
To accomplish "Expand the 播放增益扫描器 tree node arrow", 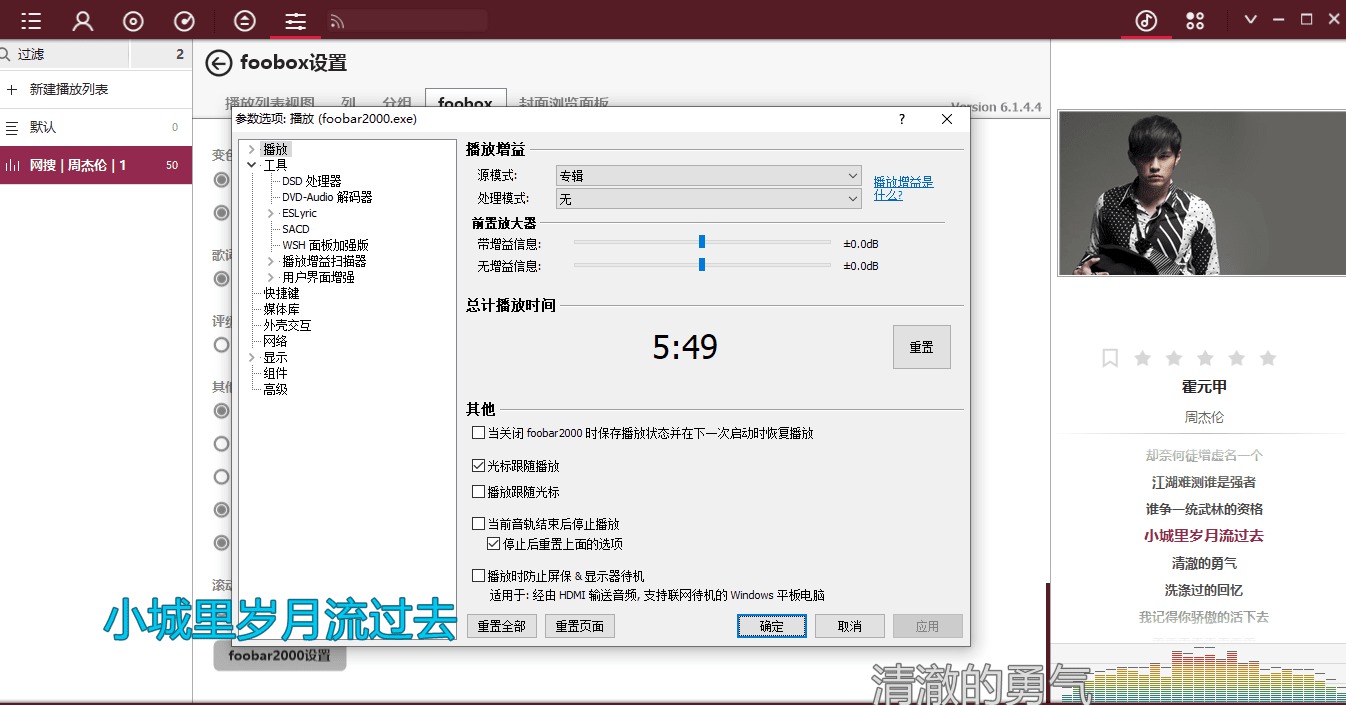I will coord(270,261).
